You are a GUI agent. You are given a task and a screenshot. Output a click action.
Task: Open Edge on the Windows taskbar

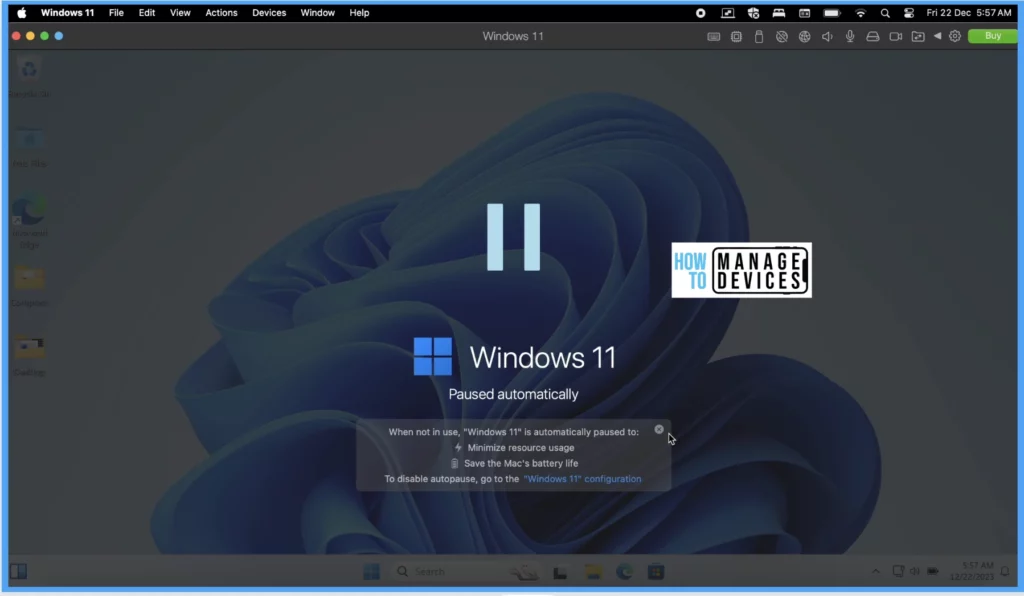[x=624, y=572]
